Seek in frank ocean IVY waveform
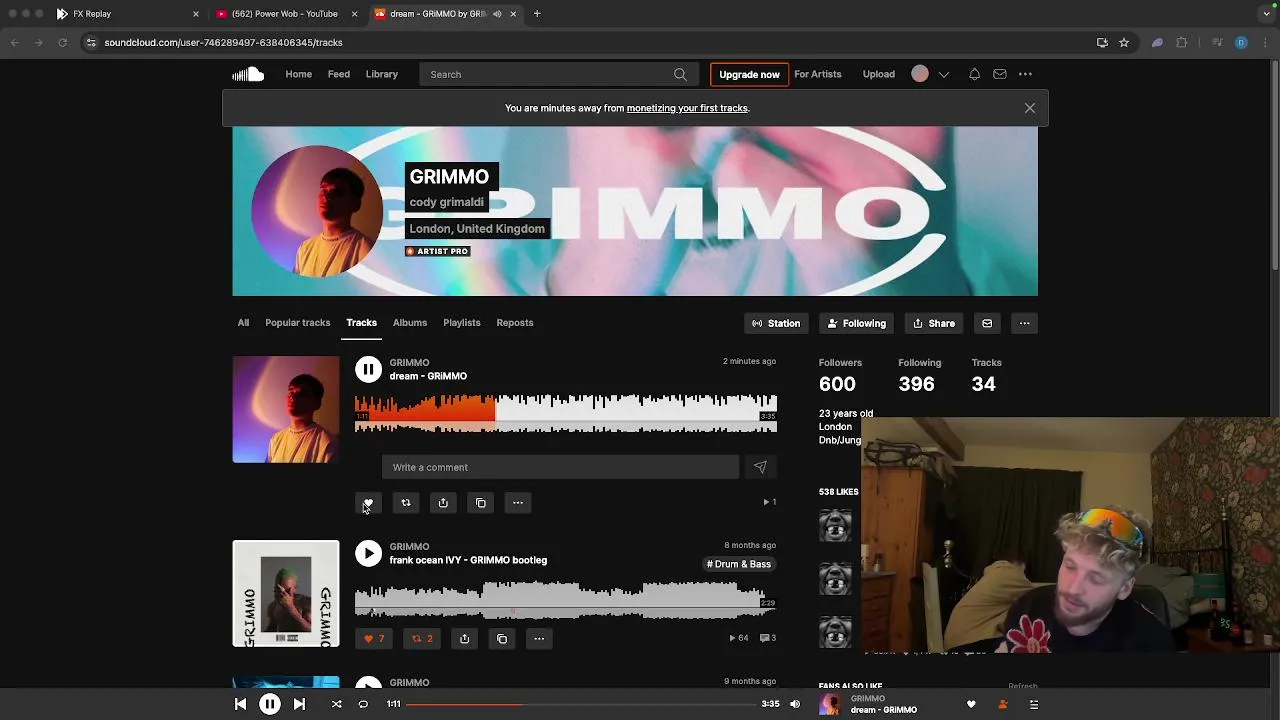Image resolution: width=1280 pixels, height=720 pixels. coord(566,600)
